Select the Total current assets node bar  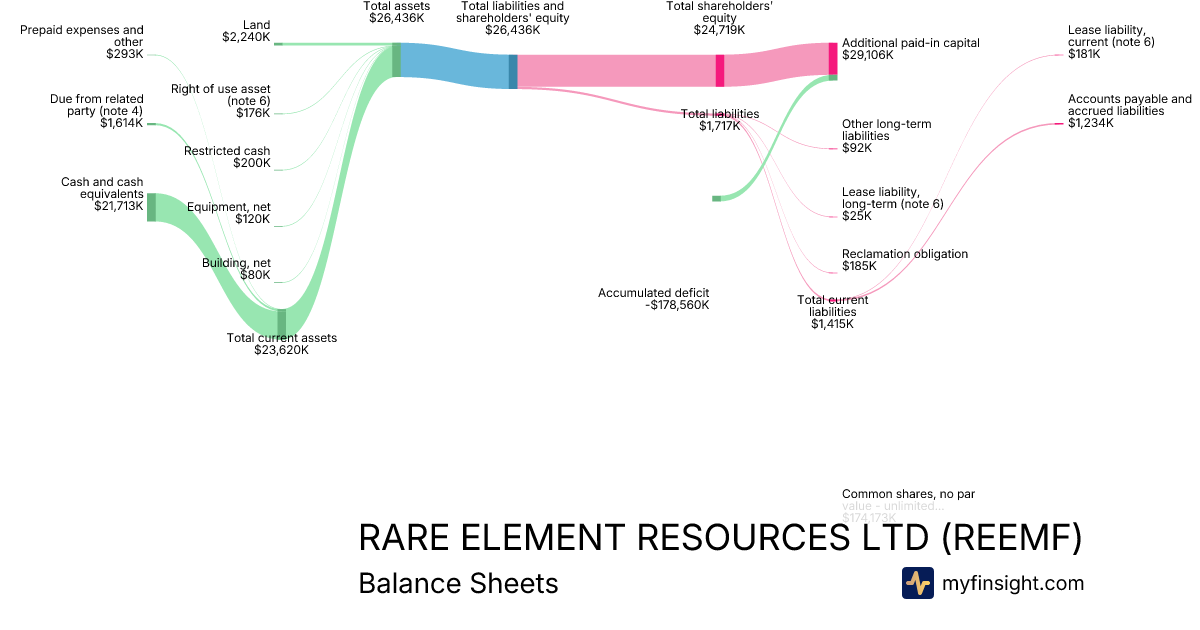282,322
